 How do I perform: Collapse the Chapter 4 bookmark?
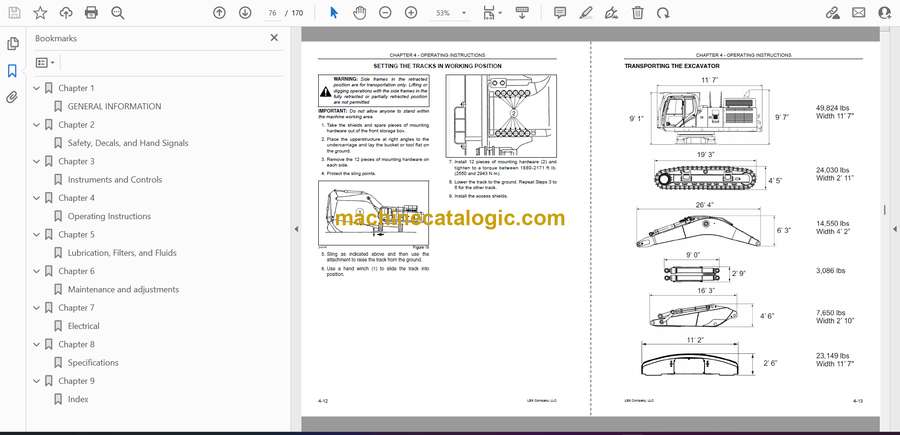pyautogui.click(x=37, y=198)
